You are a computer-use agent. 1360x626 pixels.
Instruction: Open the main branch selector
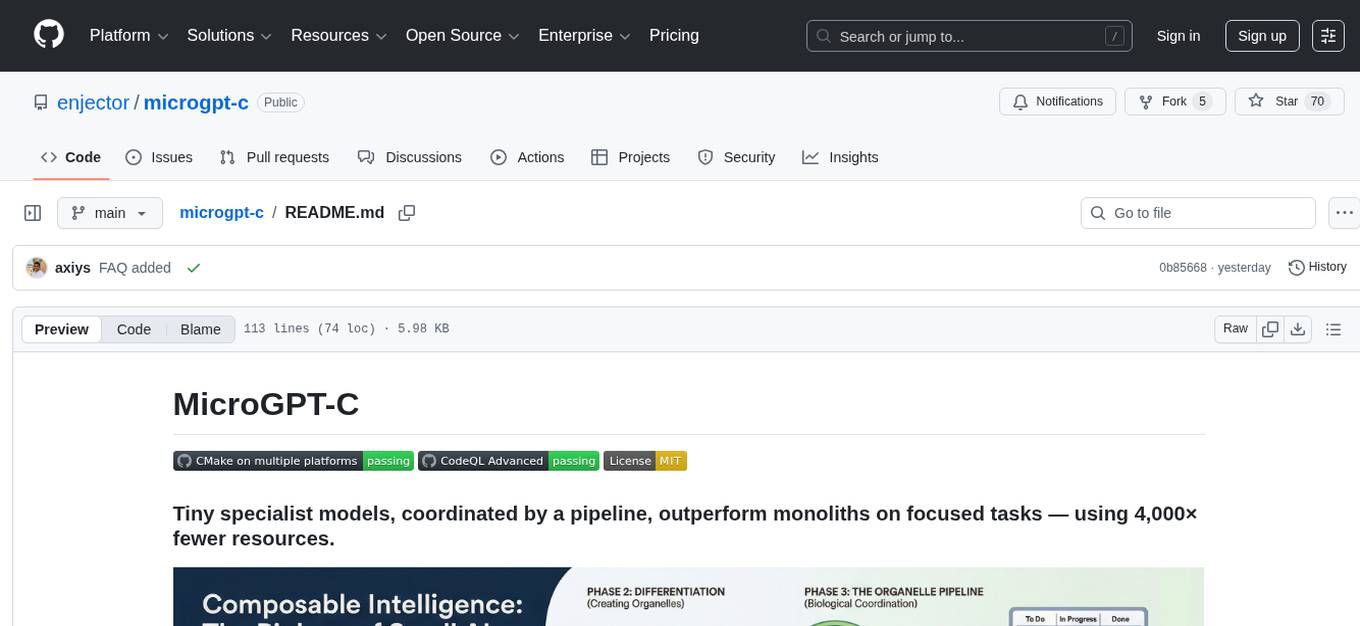(x=110, y=212)
